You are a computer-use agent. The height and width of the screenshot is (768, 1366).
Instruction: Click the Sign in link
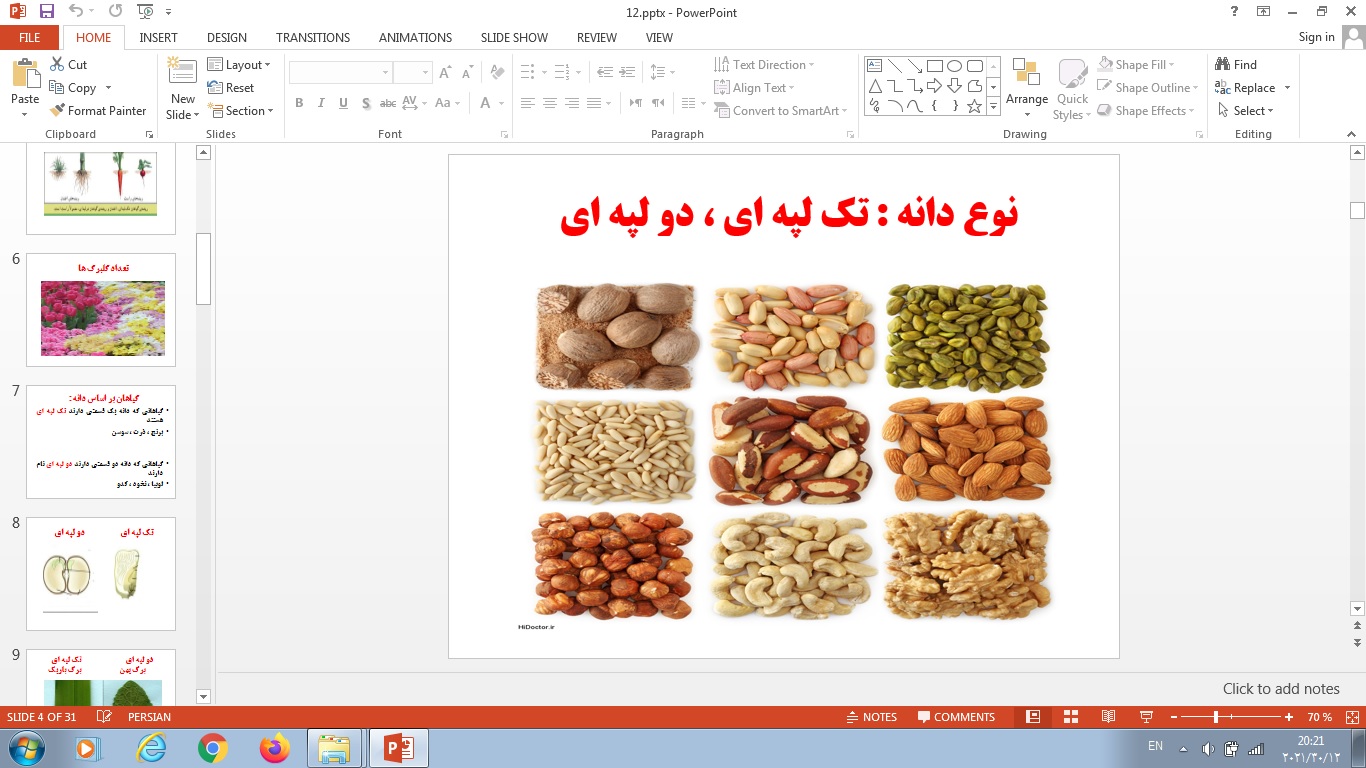click(x=1316, y=37)
